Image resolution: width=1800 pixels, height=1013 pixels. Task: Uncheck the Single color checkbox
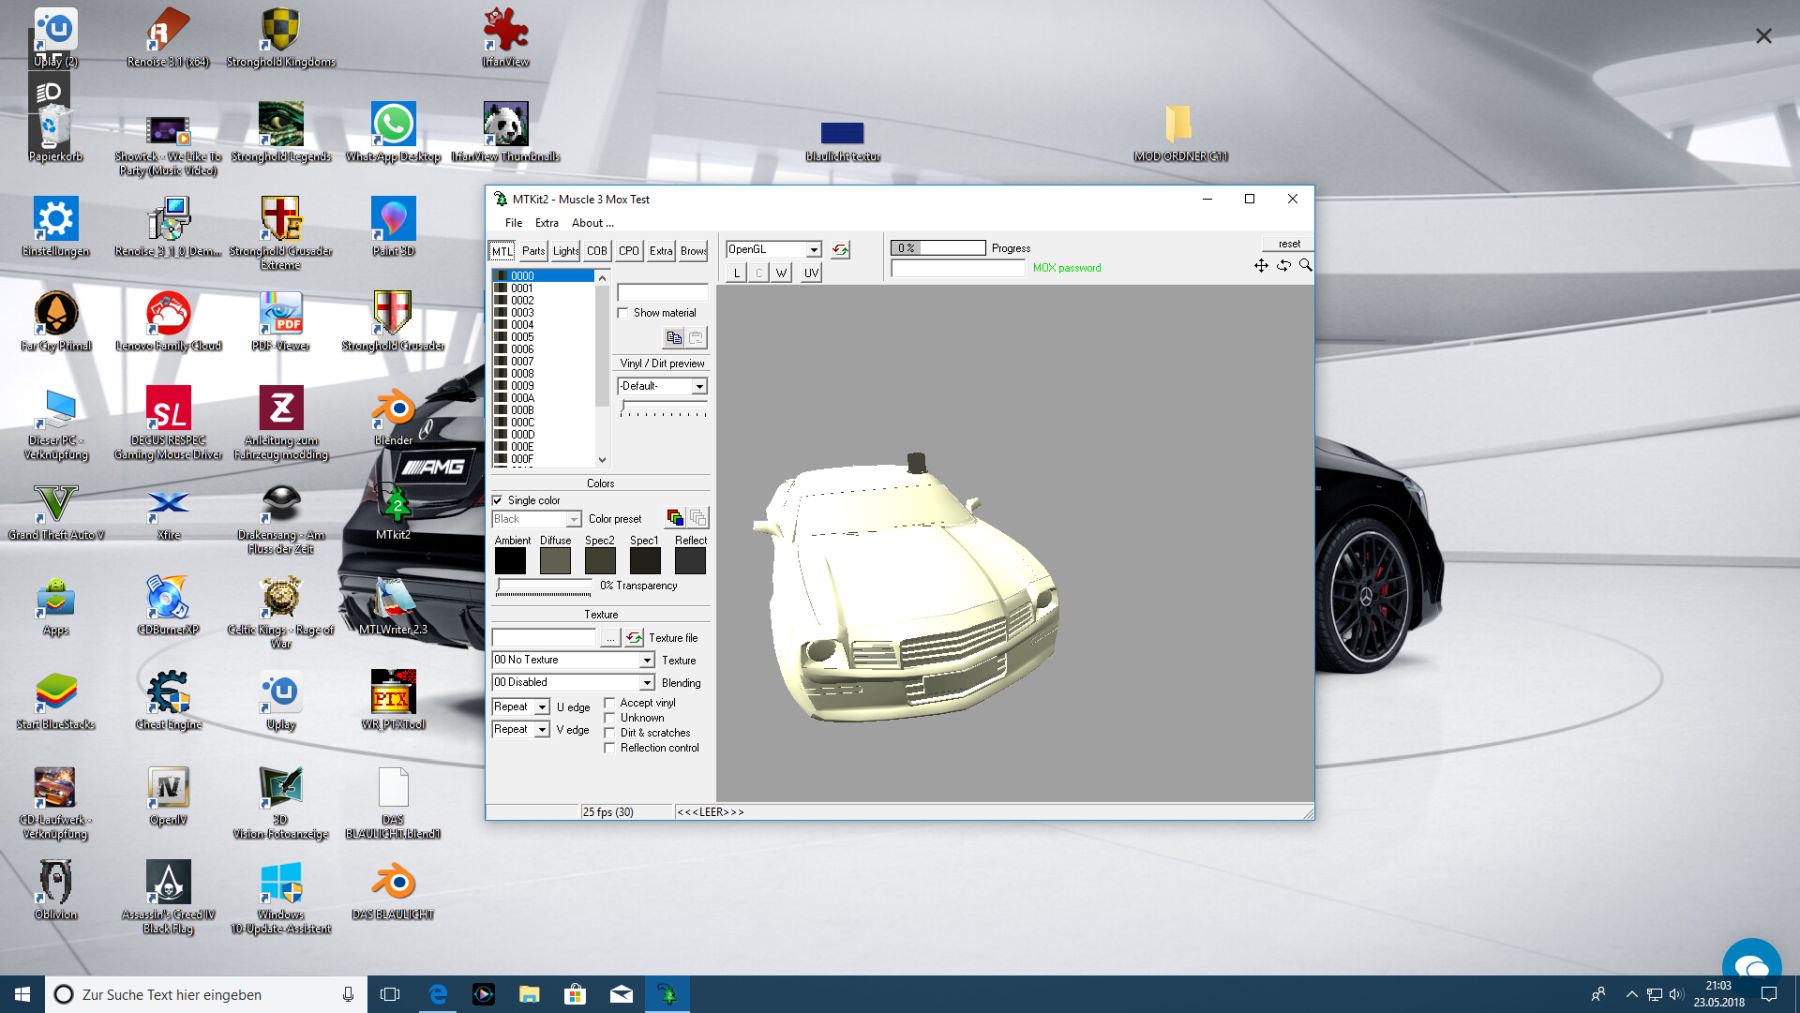(x=497, y=500)
